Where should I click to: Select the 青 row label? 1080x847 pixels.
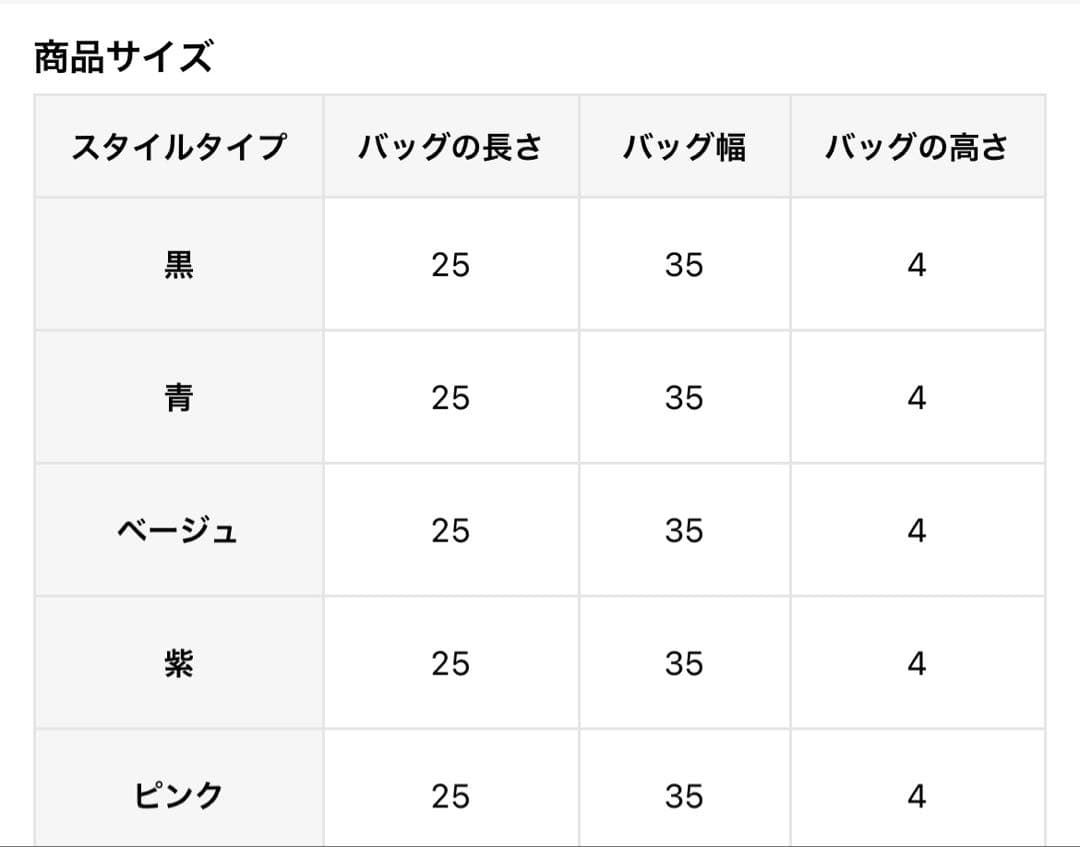pyautogui.click(x=178, y=397)
